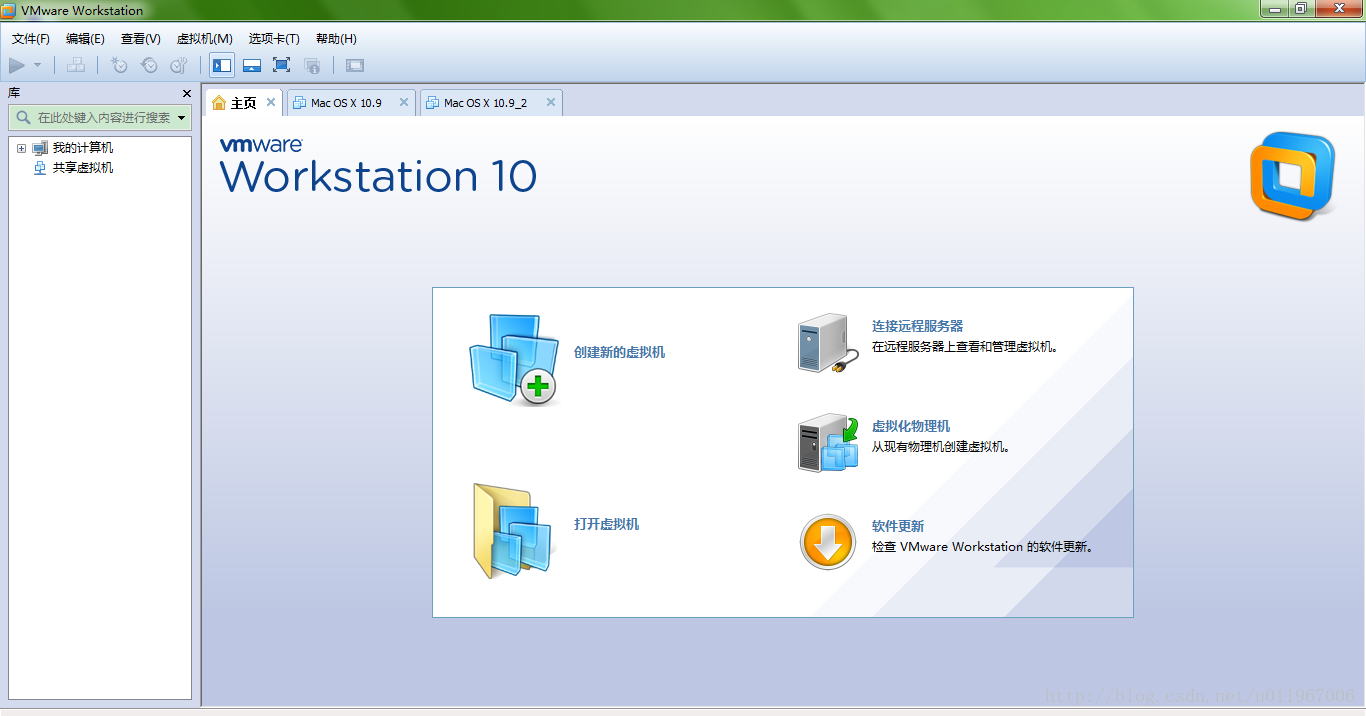Open the 编辑(E) menu

[x=85, y=39]
